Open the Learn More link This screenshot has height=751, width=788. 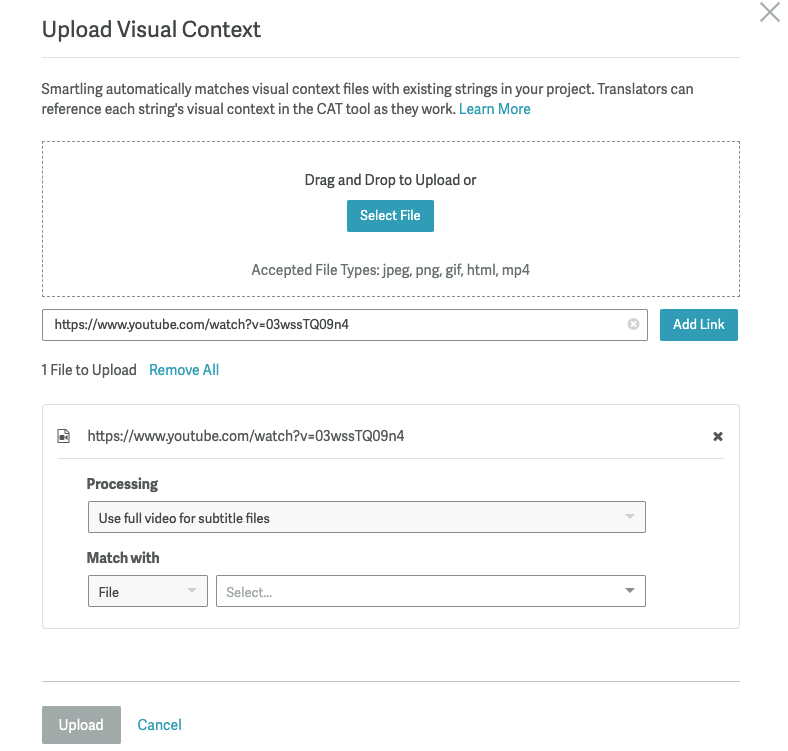[494, 109]
